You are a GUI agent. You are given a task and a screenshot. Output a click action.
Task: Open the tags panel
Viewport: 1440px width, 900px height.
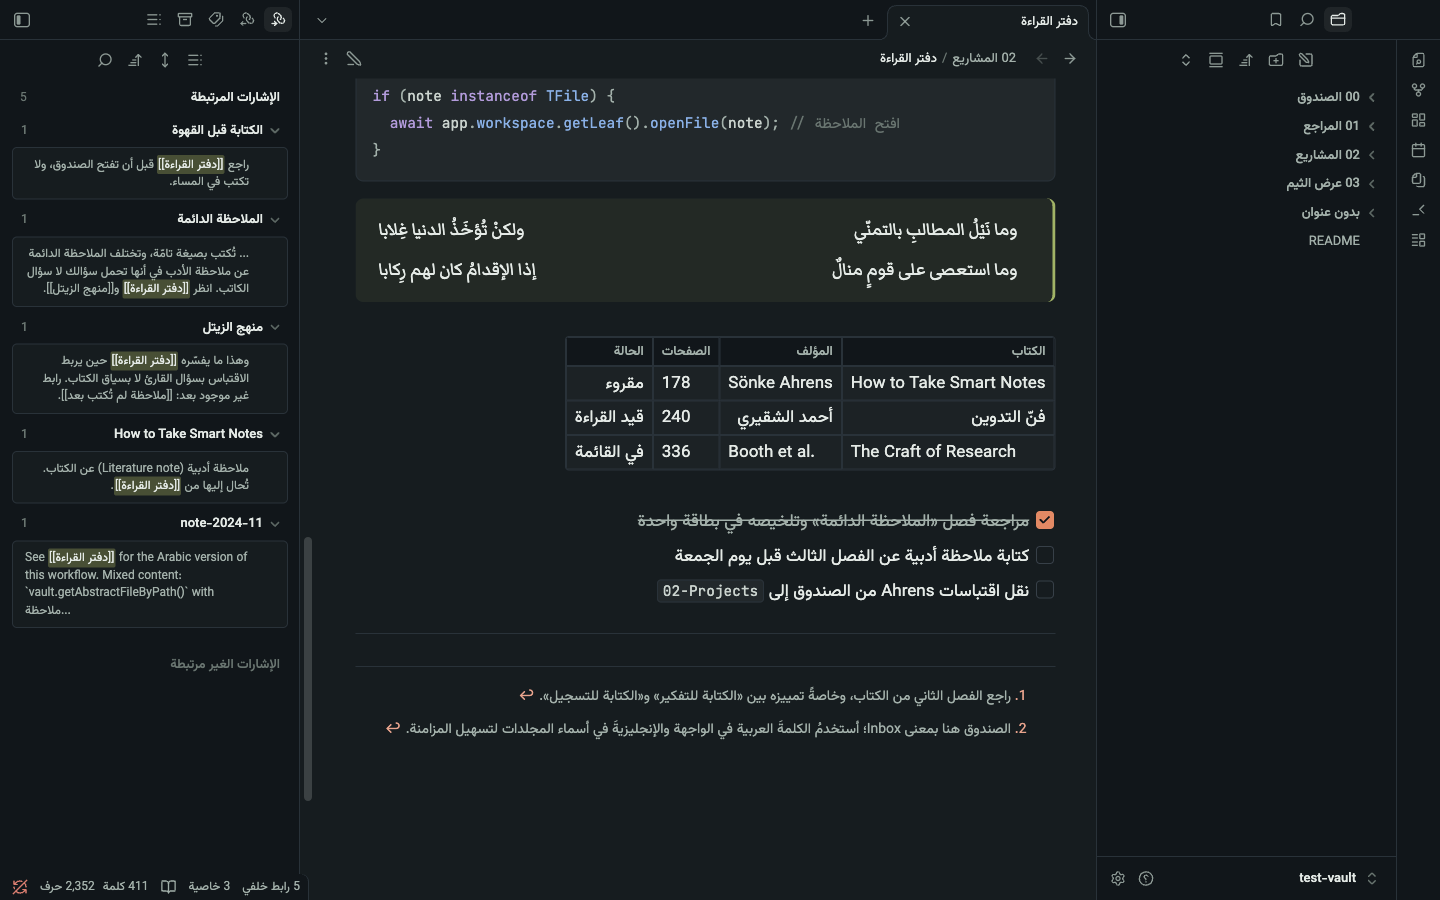click(216, 20)
